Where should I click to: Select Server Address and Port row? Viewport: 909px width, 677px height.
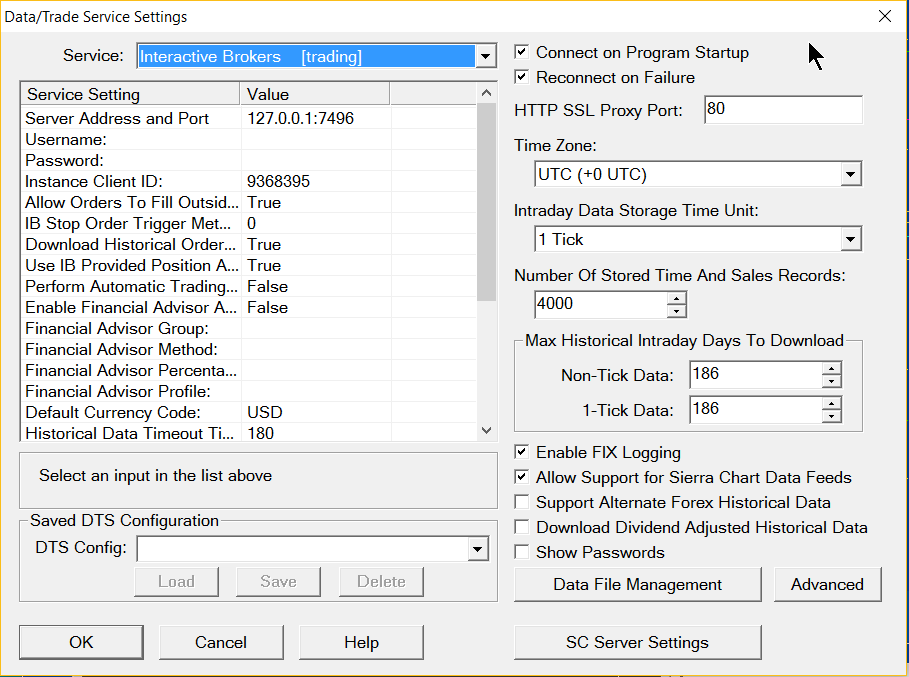pyautogui.click(x=249, y=118)
